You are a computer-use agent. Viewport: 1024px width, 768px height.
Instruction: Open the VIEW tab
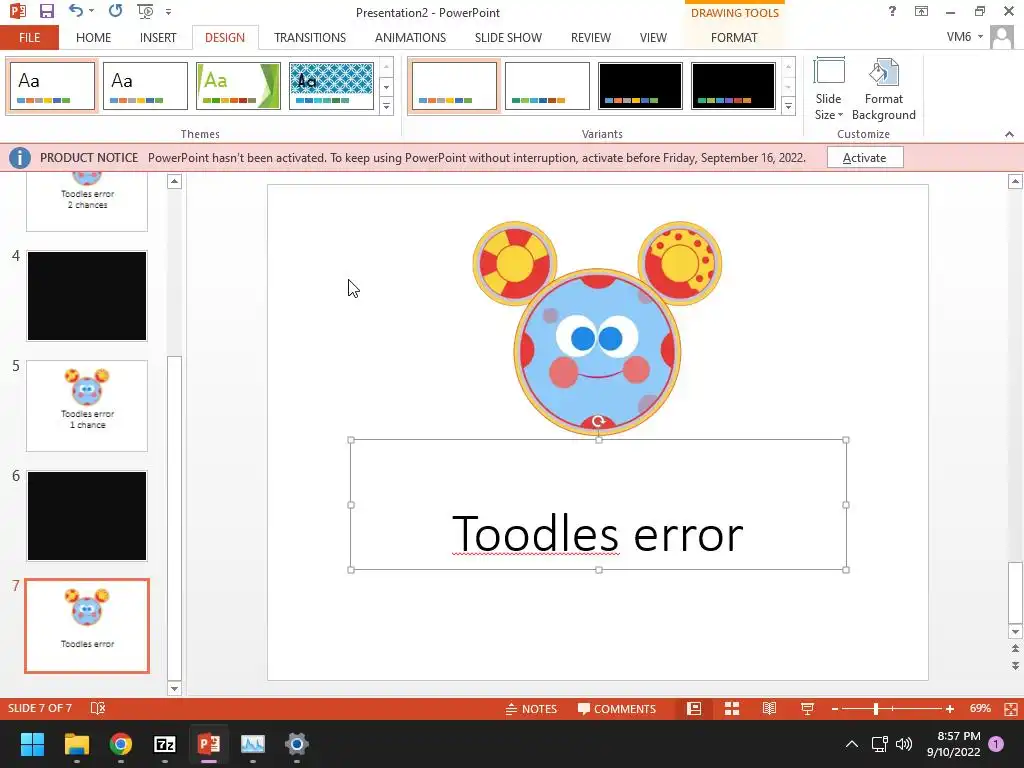click(653, 37)
